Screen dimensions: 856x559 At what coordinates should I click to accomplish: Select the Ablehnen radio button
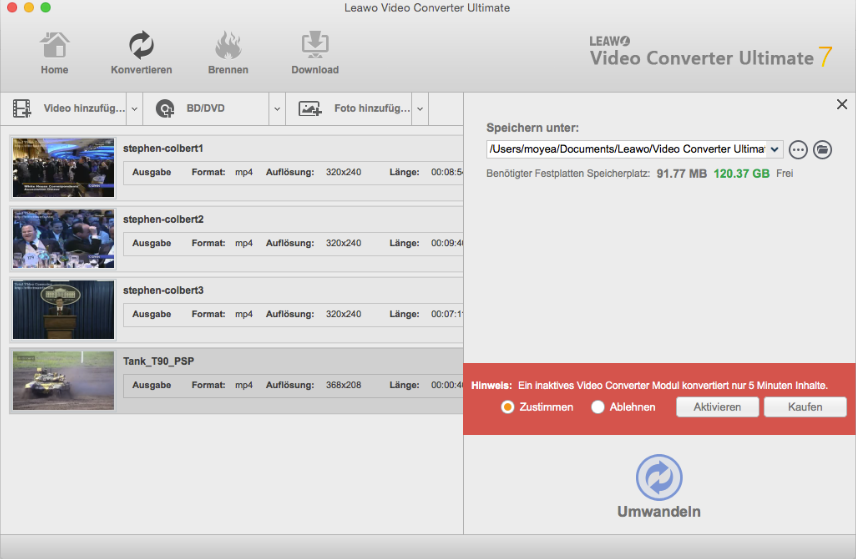click(598, 407)
